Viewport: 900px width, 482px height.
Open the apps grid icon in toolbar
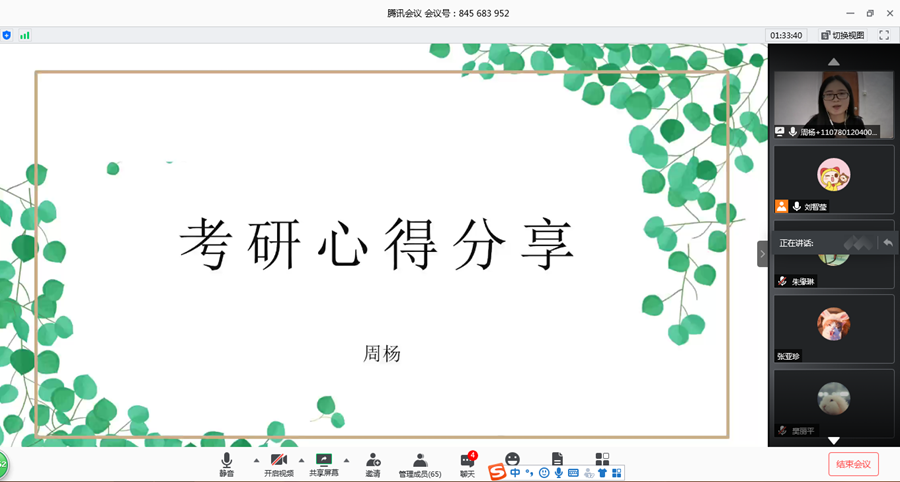click(602, 459)
